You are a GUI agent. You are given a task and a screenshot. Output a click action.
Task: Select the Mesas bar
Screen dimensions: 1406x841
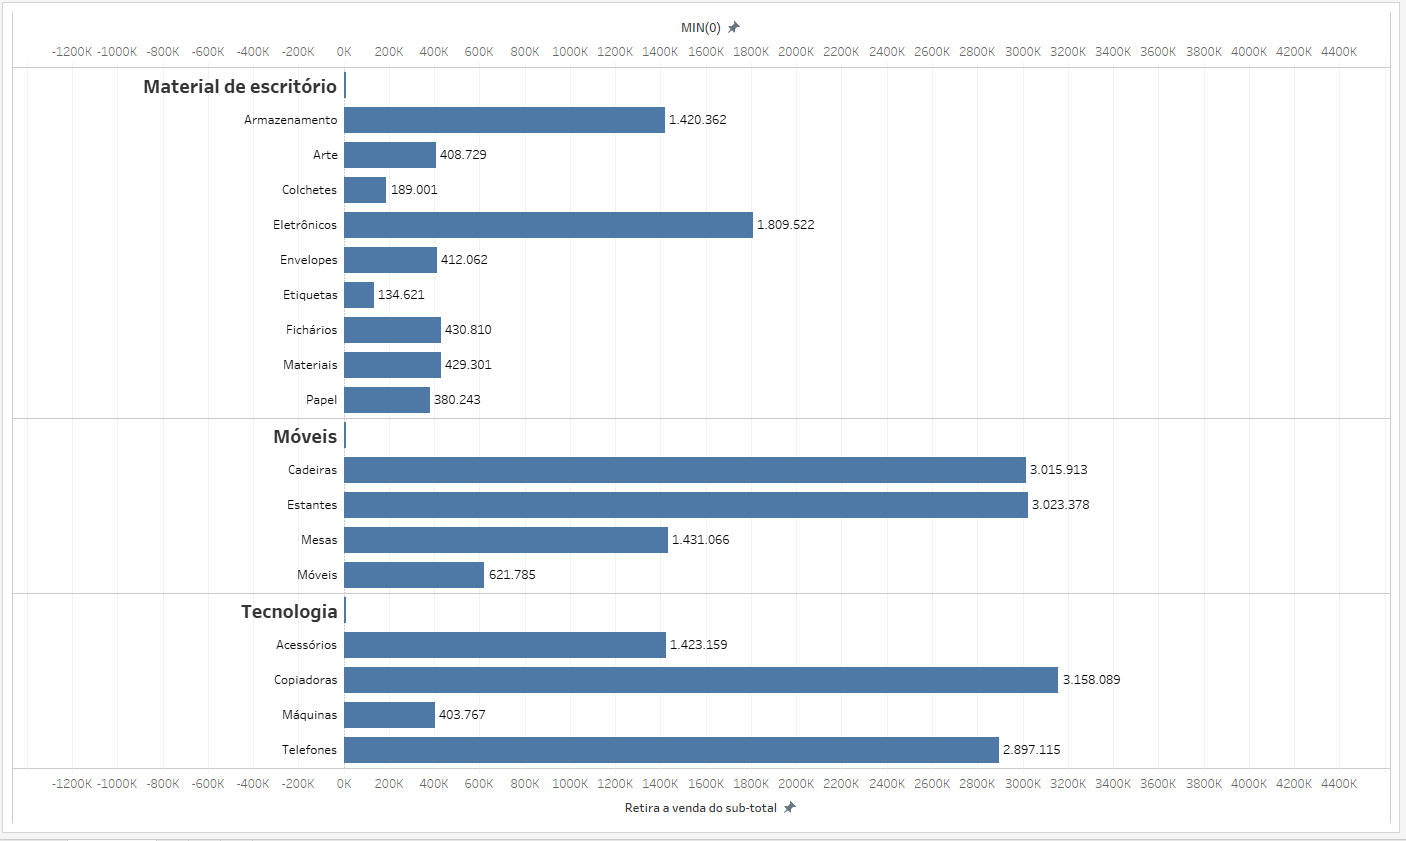(506, 540)
